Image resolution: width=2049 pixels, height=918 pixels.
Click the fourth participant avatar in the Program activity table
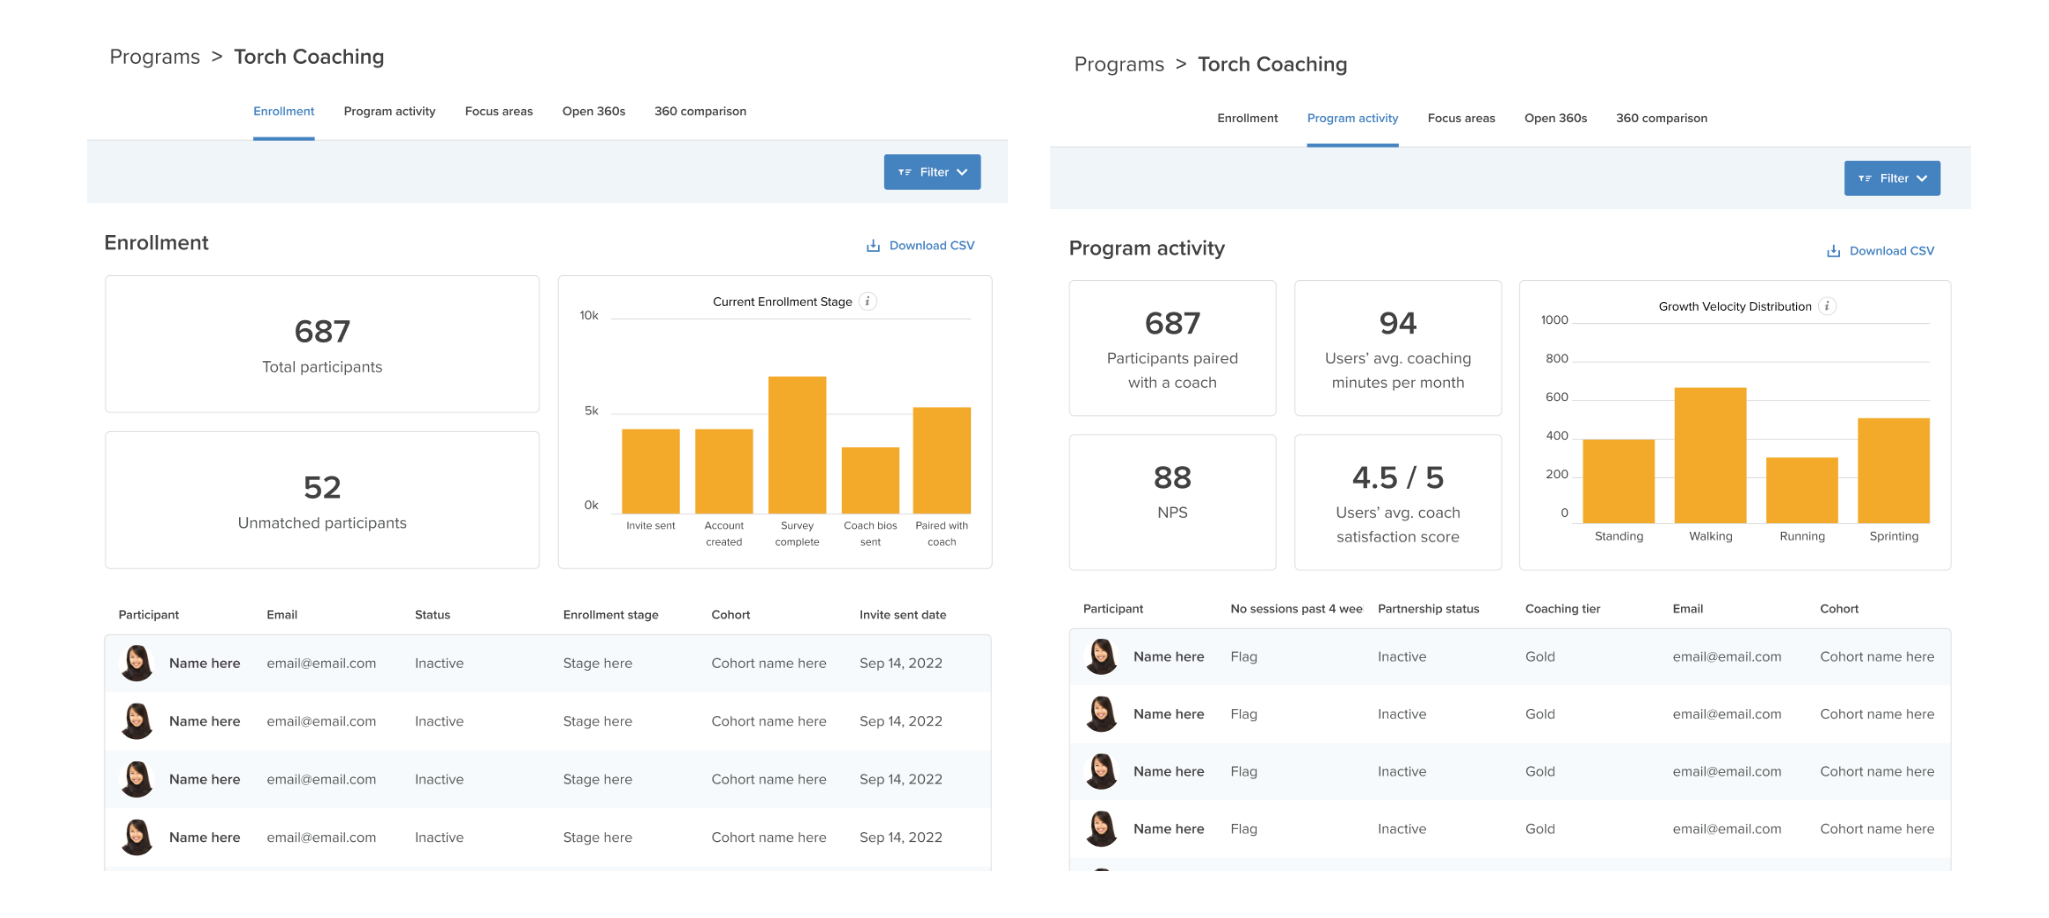click(x=1102, y=829)
